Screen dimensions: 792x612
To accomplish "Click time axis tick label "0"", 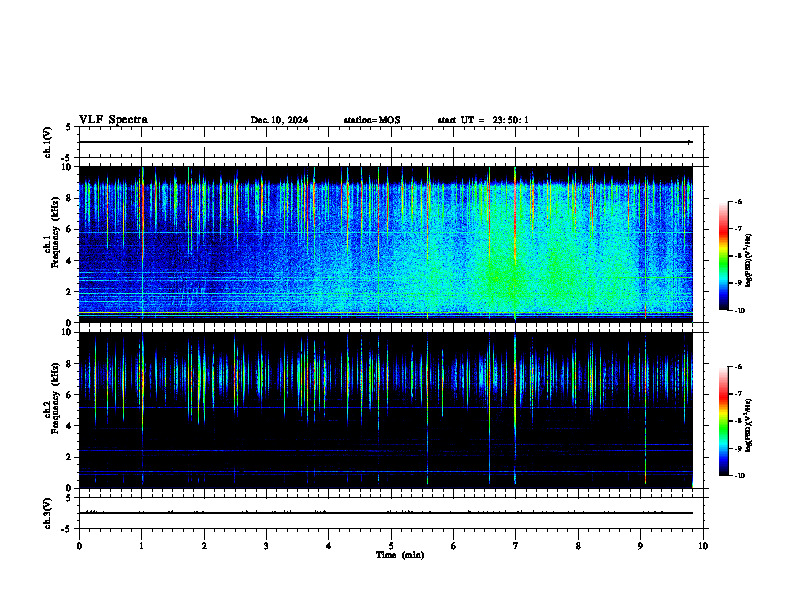I will point(79,546).
